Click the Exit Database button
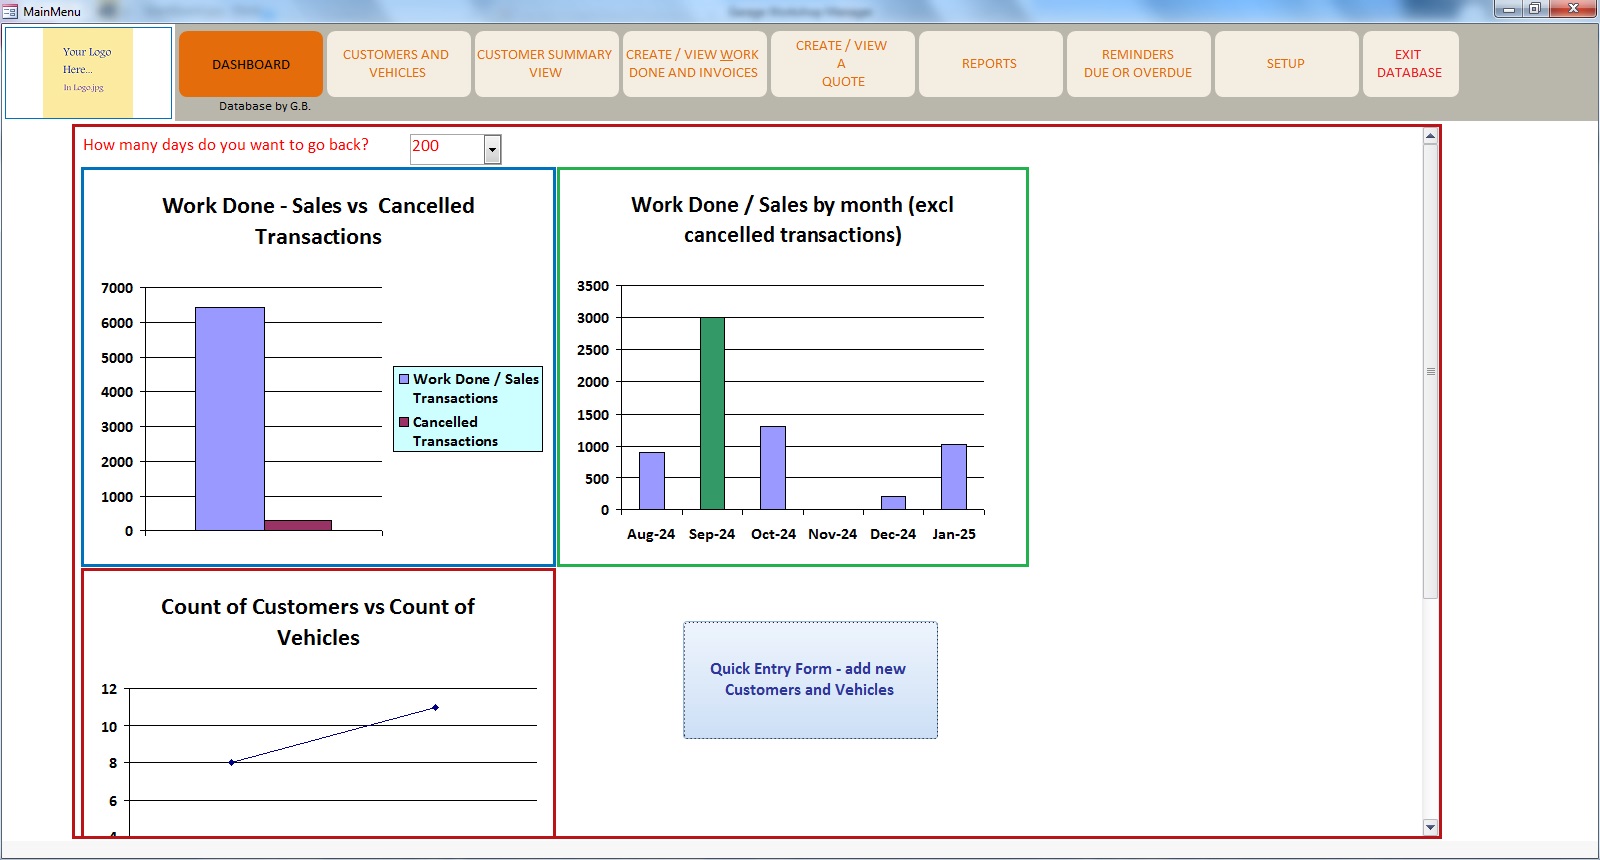Image resolution: width=1600 pixels, height=860 pixels. click(1409, 64)
